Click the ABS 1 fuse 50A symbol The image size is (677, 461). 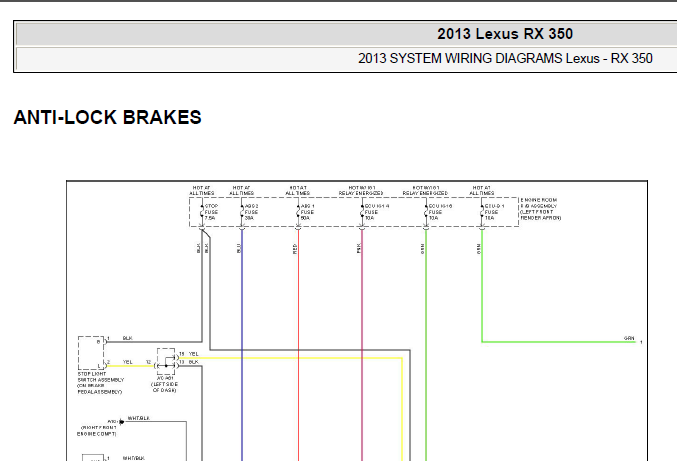pyautogui.click(x=298, y=212)
